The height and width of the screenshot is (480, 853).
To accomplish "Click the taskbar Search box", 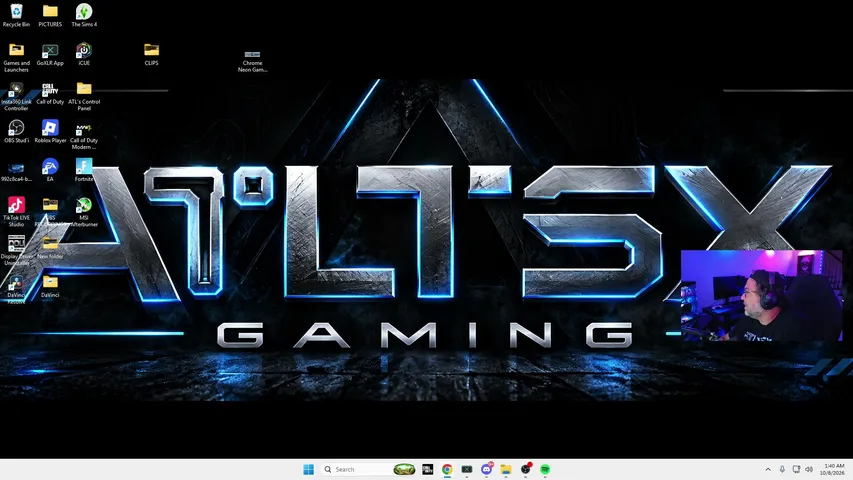I will pos(369,469).
